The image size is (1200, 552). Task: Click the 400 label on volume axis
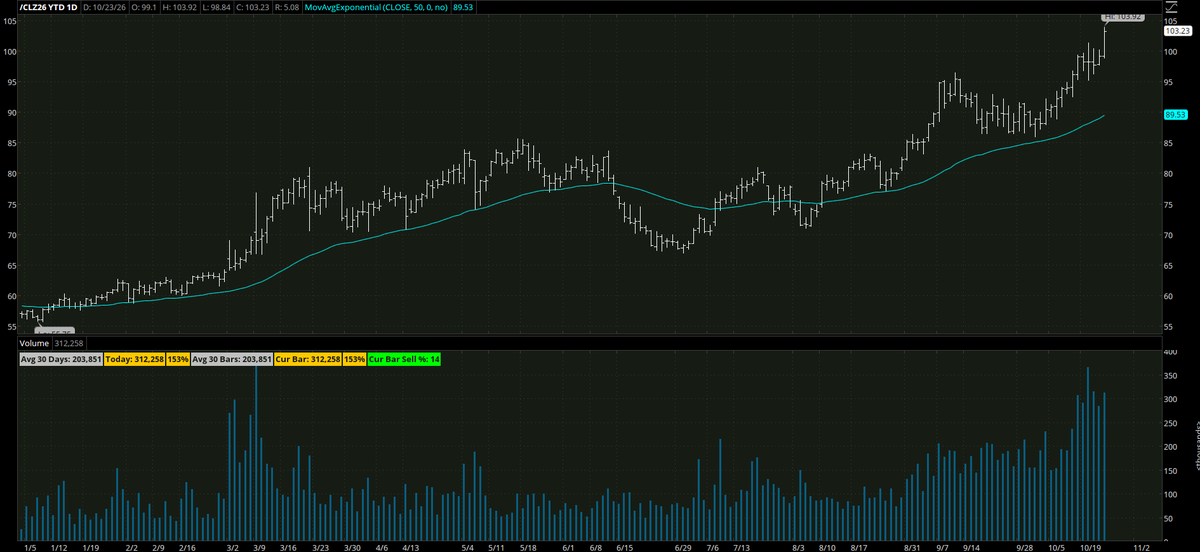point(1172,353)
